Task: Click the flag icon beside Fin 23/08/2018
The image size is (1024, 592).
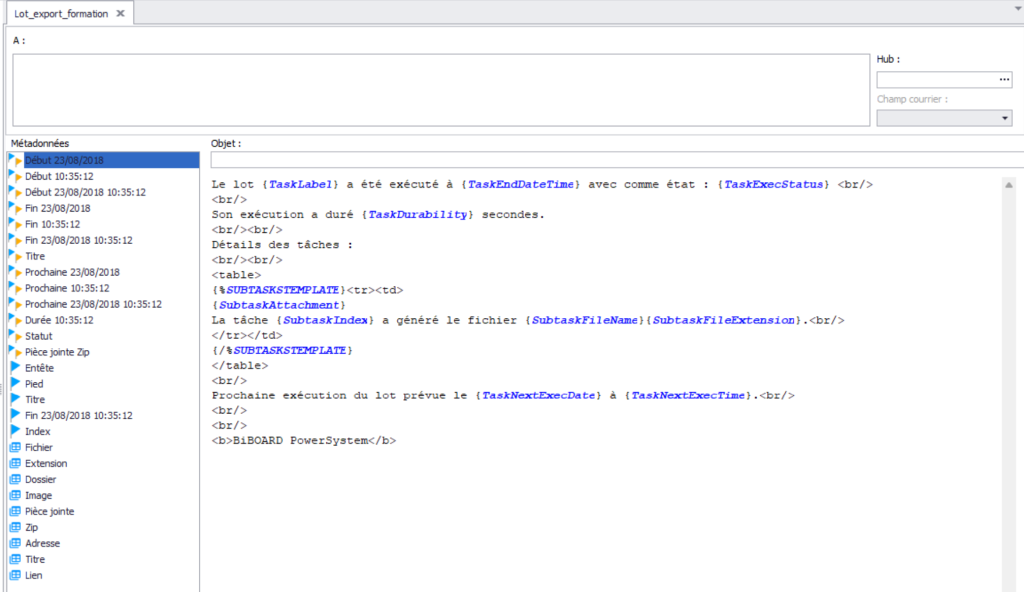Action: (15, 208)
